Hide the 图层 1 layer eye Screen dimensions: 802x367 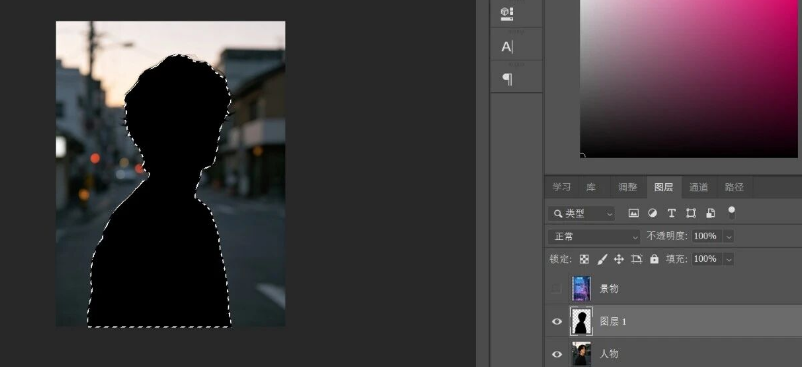[556, 322]
